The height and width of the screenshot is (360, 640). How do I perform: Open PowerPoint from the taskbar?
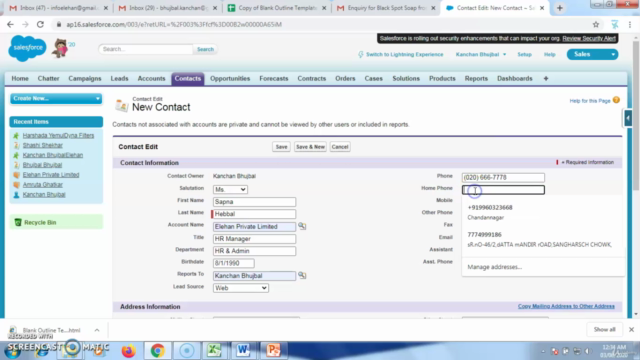point(273,350)
